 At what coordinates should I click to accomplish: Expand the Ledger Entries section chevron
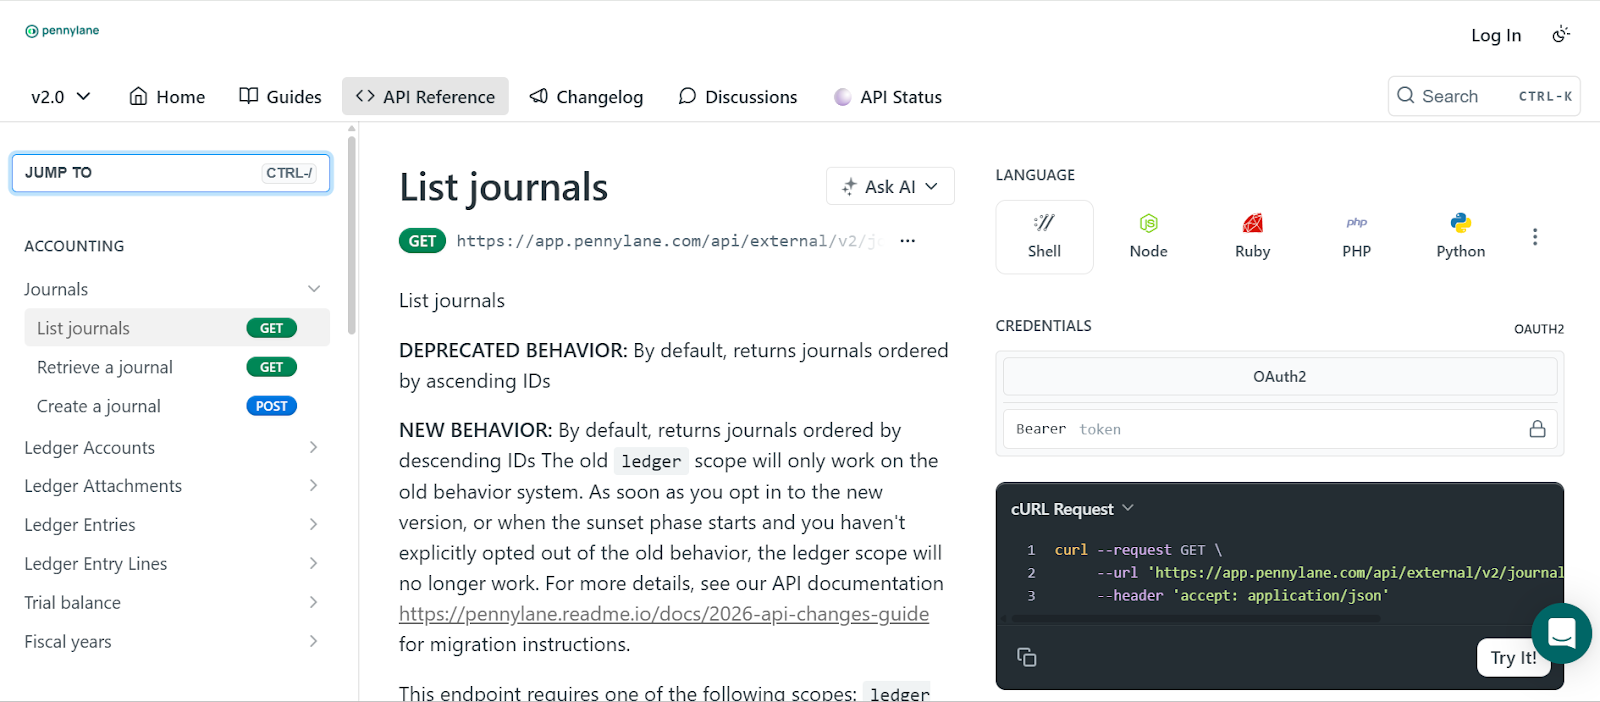tap(313, 525)
